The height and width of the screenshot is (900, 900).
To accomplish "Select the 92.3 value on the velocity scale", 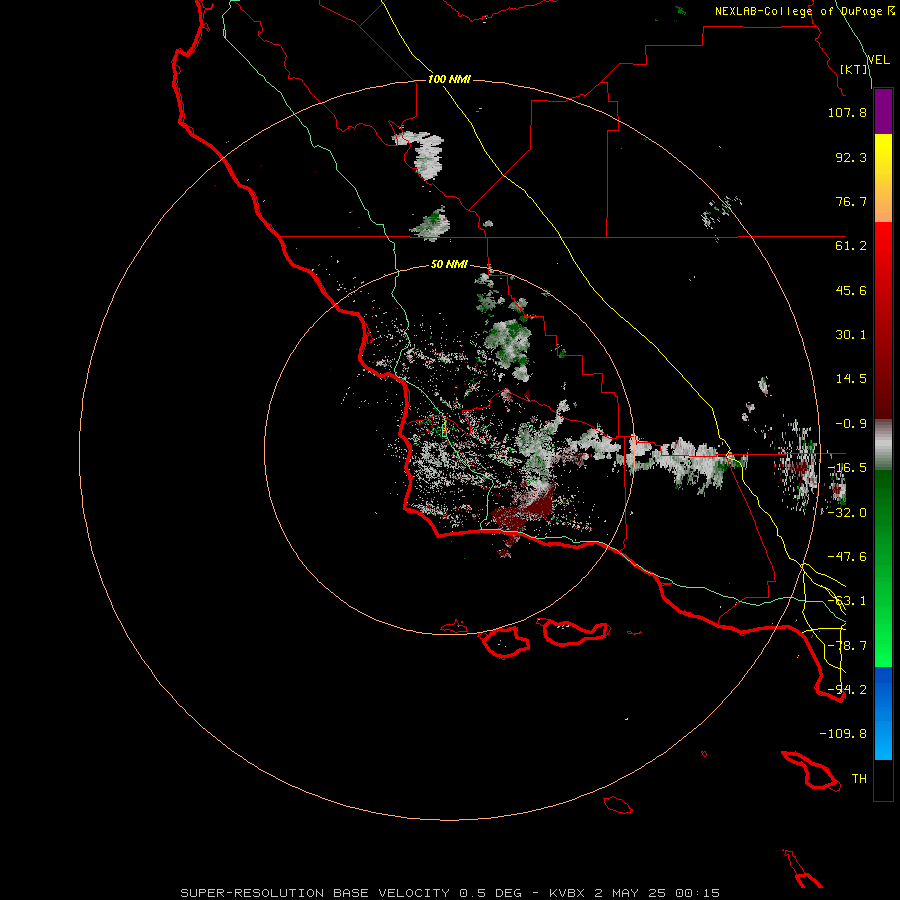I will pos(851,157).
